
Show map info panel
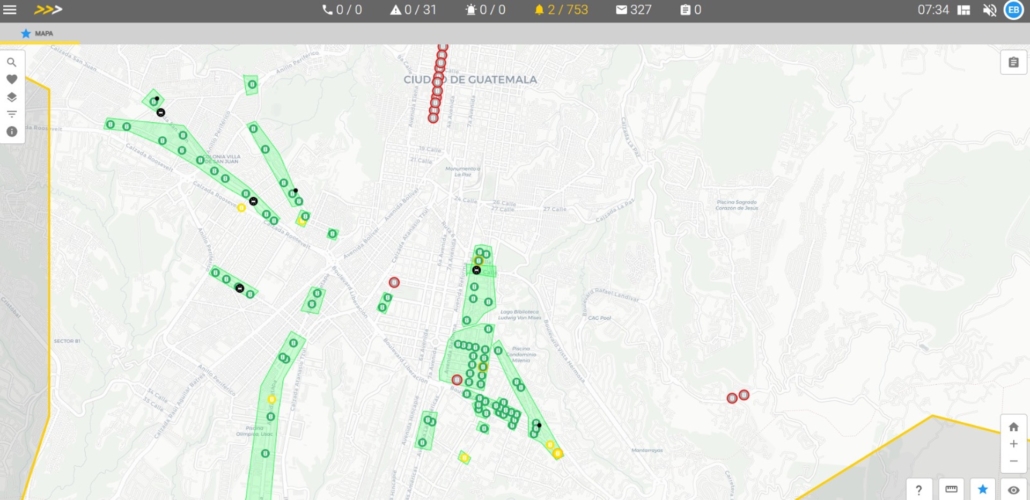(12, 131)
